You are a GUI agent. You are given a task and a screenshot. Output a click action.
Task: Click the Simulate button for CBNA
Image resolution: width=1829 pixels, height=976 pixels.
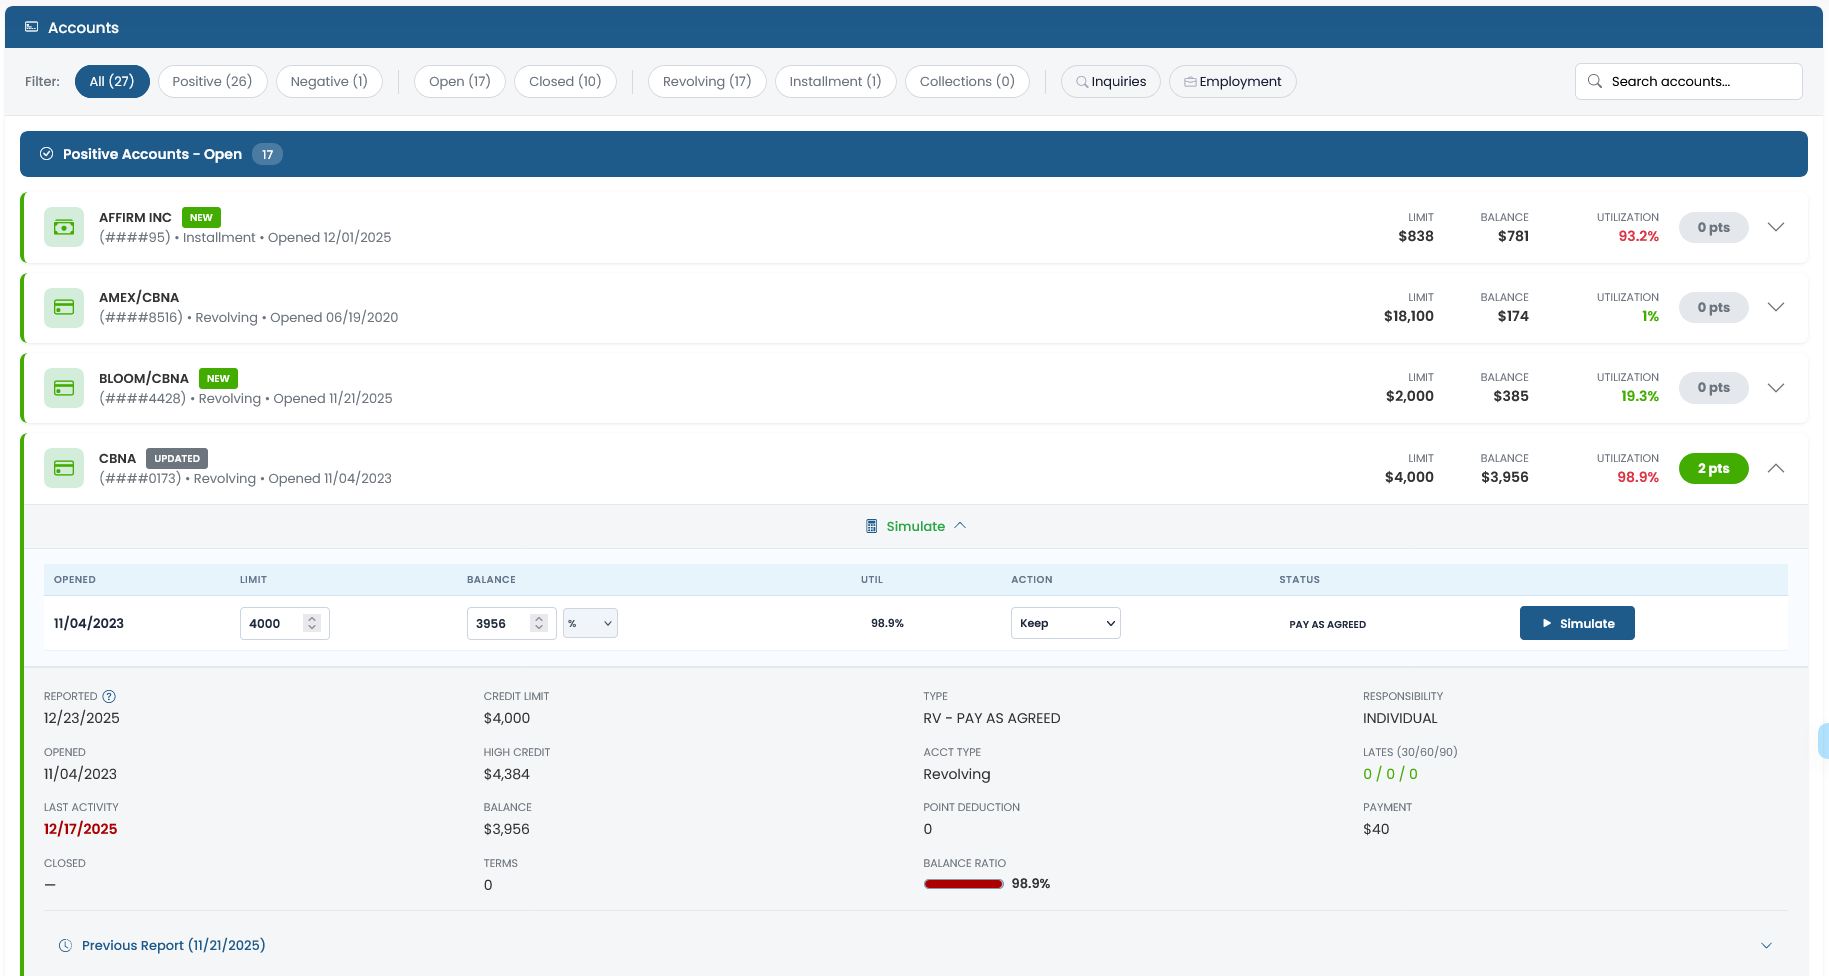tap(1577, 622)
